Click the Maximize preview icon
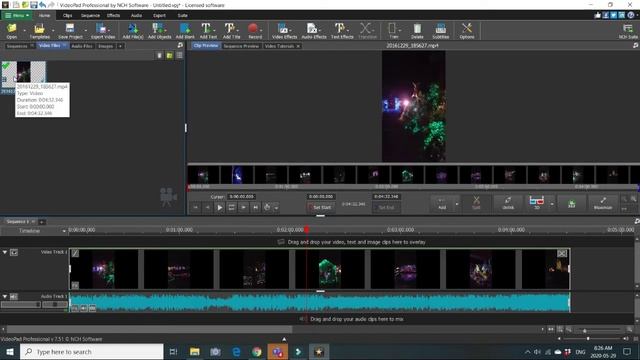This screenshot has height=360, width=640. [603, 202]
